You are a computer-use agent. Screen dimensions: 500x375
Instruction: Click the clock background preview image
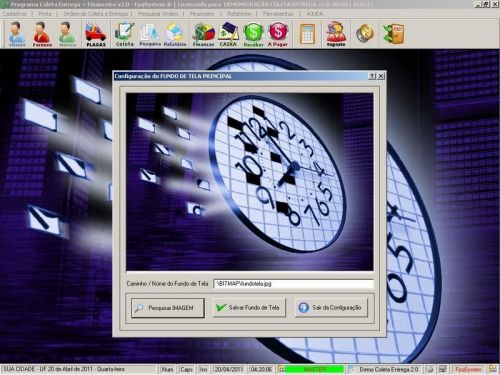250,182
